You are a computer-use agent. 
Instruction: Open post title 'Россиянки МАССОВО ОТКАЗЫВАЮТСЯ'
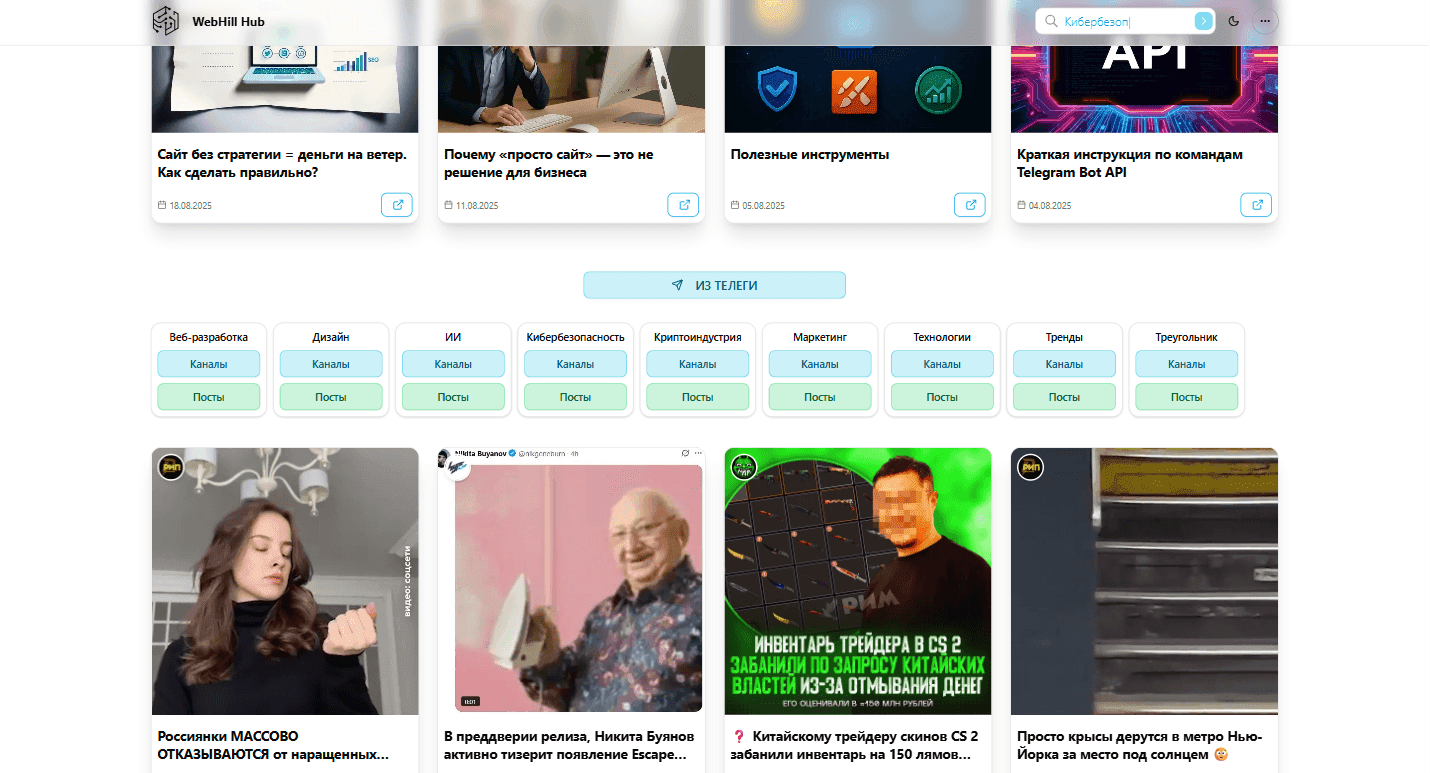point(273,745)
